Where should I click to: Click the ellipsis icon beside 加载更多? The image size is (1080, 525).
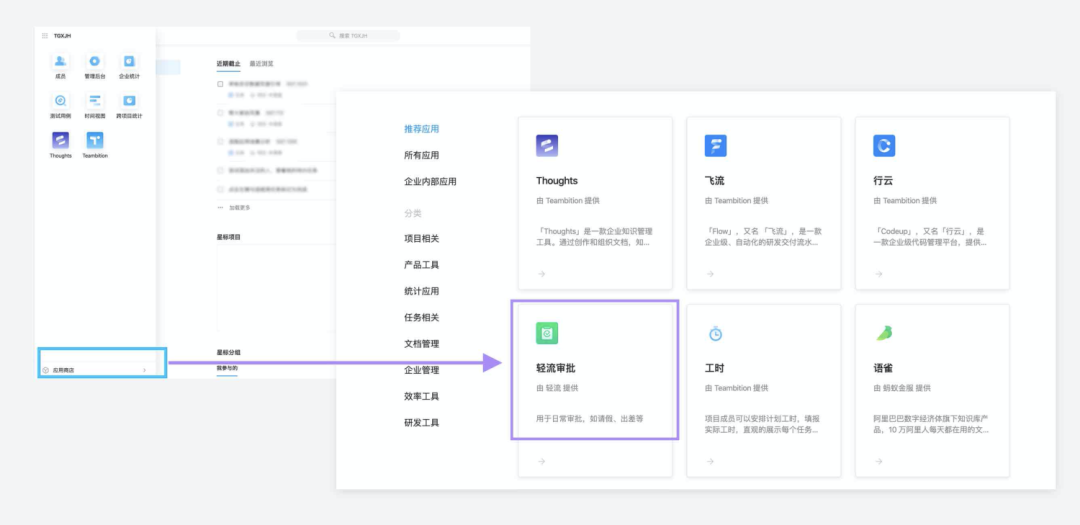(220, 207)
